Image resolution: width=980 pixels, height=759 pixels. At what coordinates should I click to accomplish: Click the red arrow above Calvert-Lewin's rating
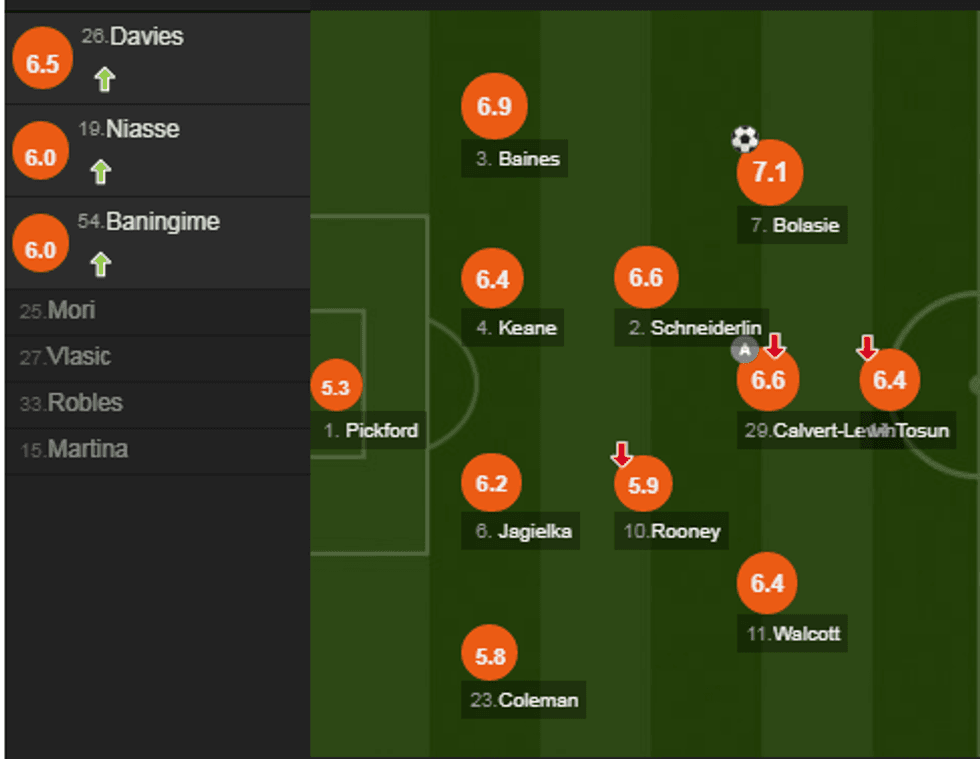point(774,346)
